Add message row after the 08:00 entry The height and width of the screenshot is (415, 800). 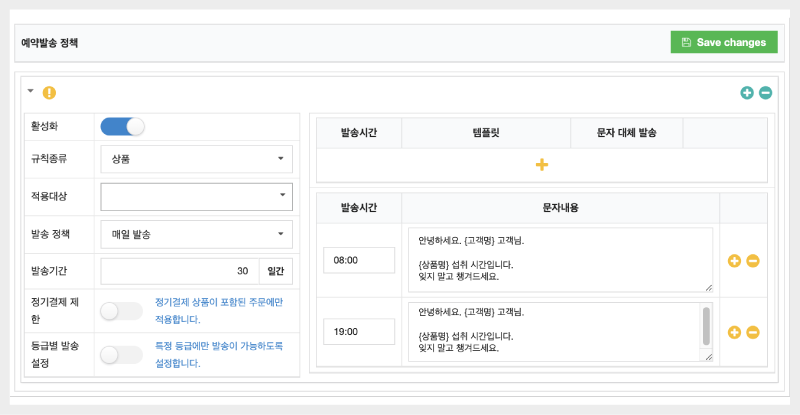(734, 260)
